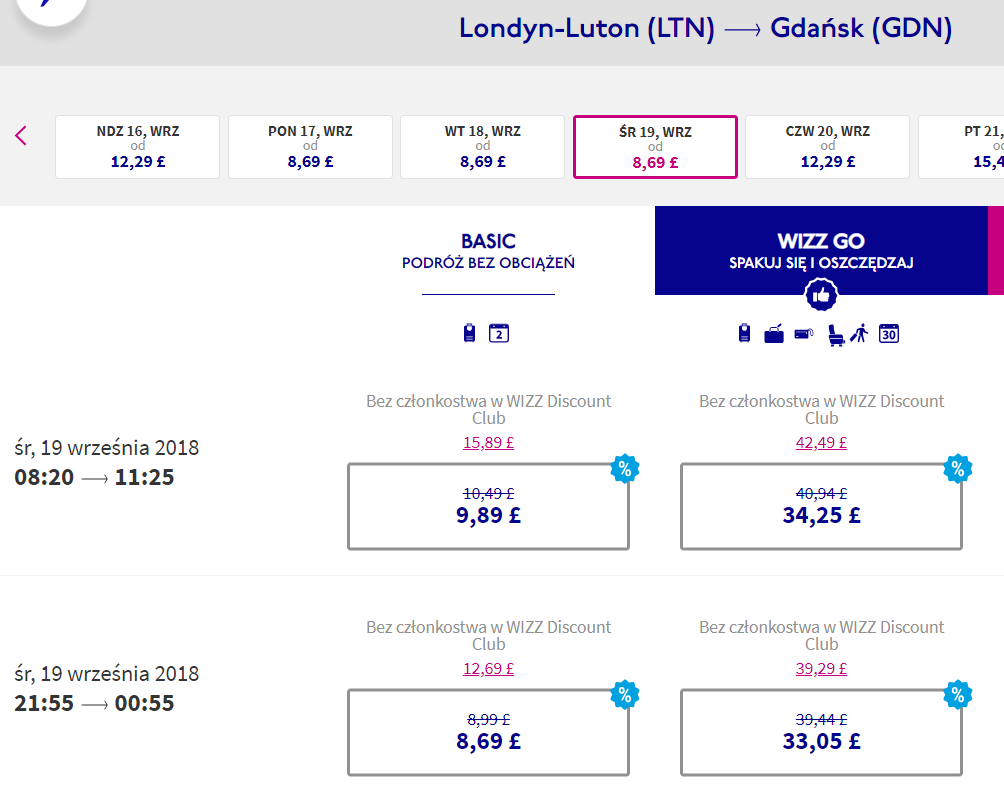Choose WIZZ GO fare 34,25 £ for 08:20 flight
1004x789 pixels.
pos(822,507)
